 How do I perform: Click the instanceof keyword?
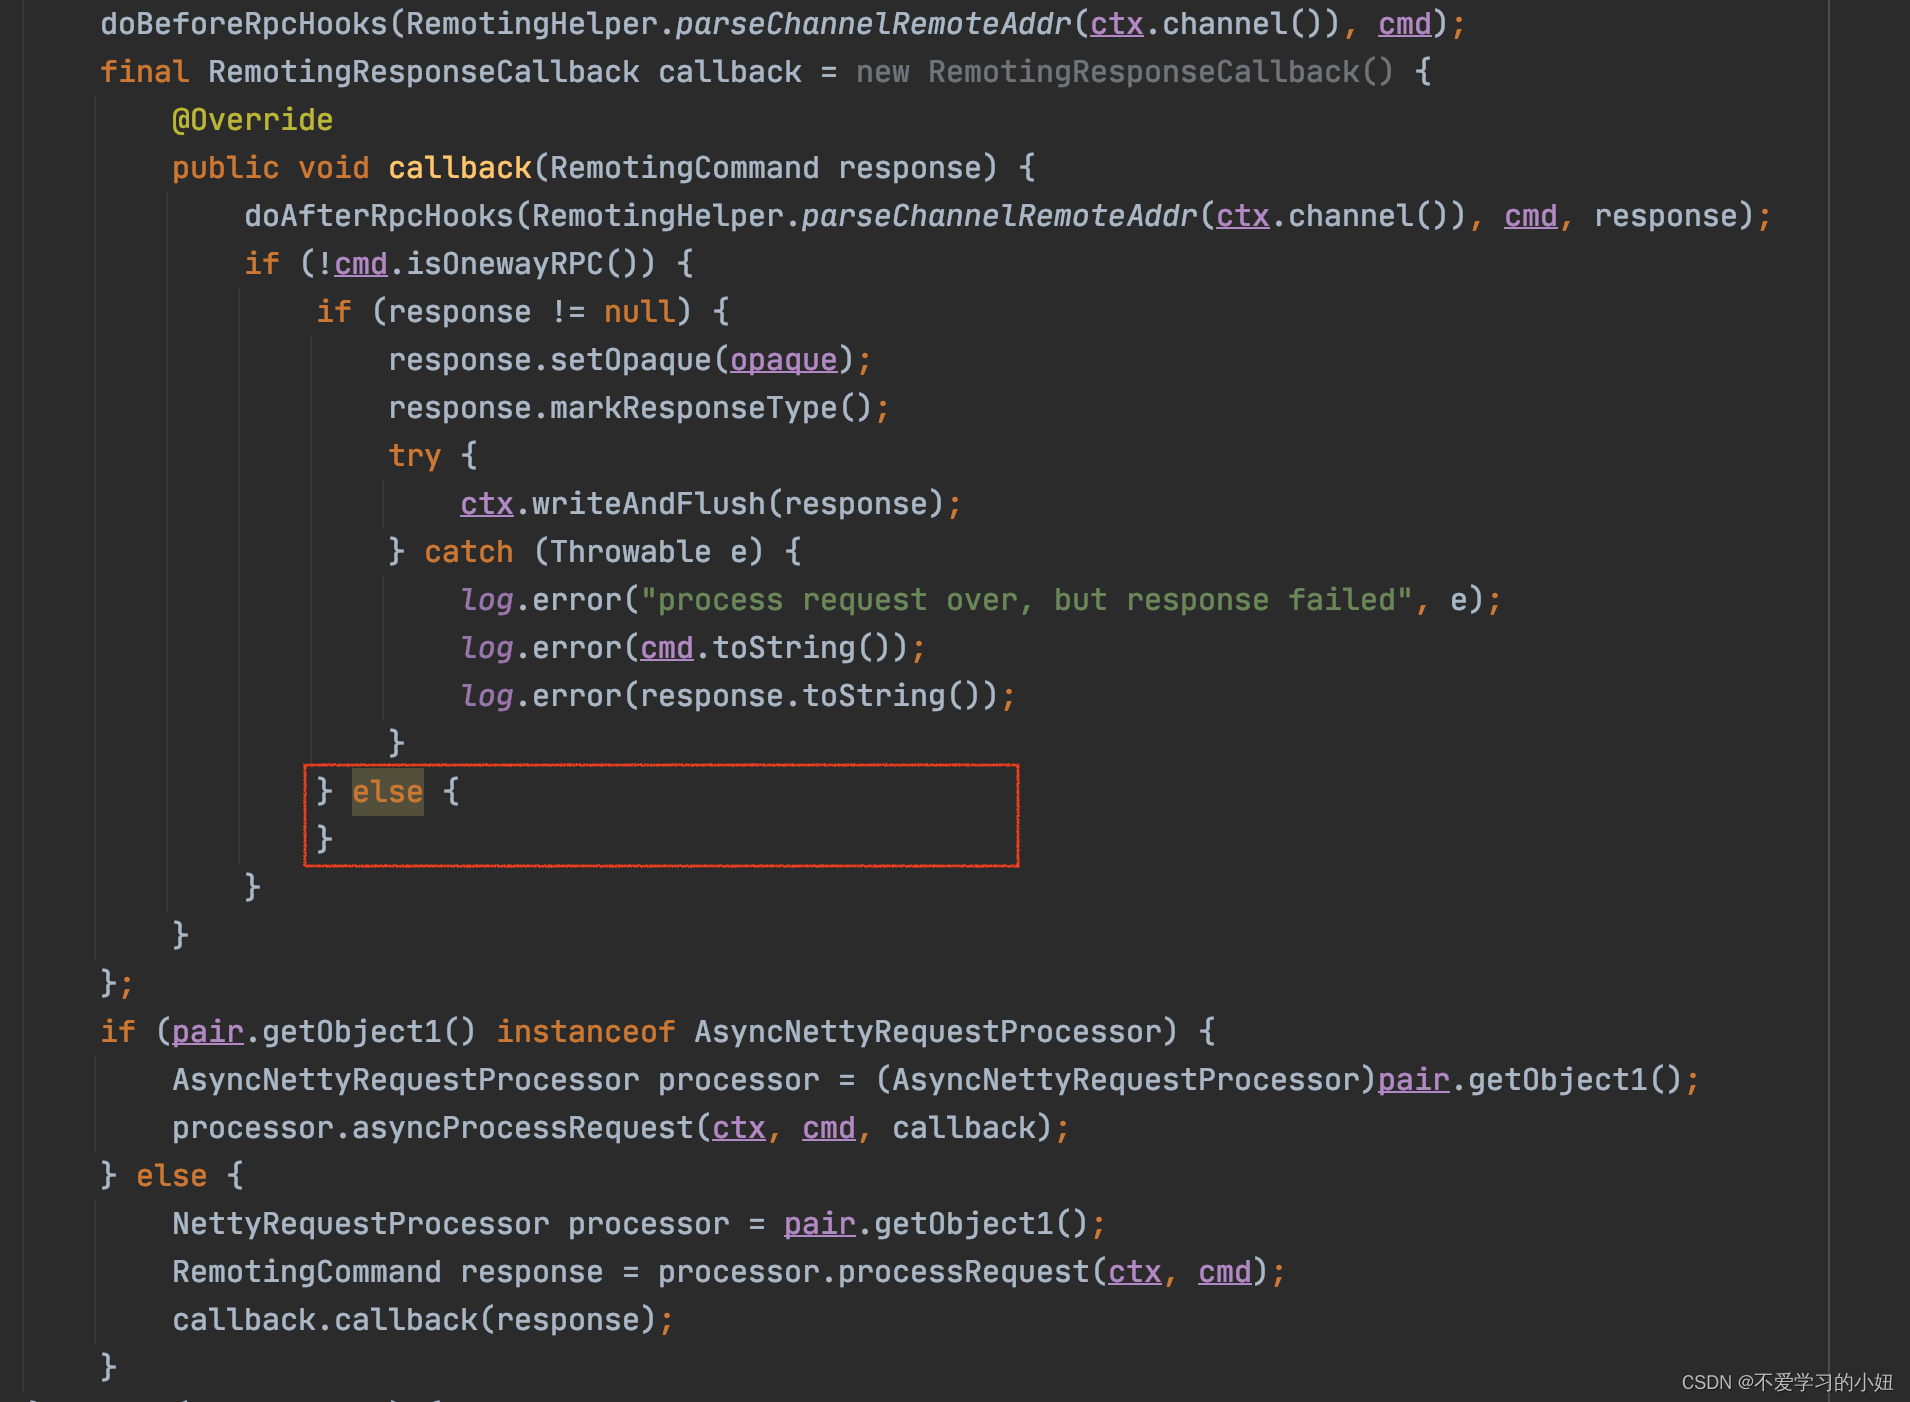(585, 1031)
